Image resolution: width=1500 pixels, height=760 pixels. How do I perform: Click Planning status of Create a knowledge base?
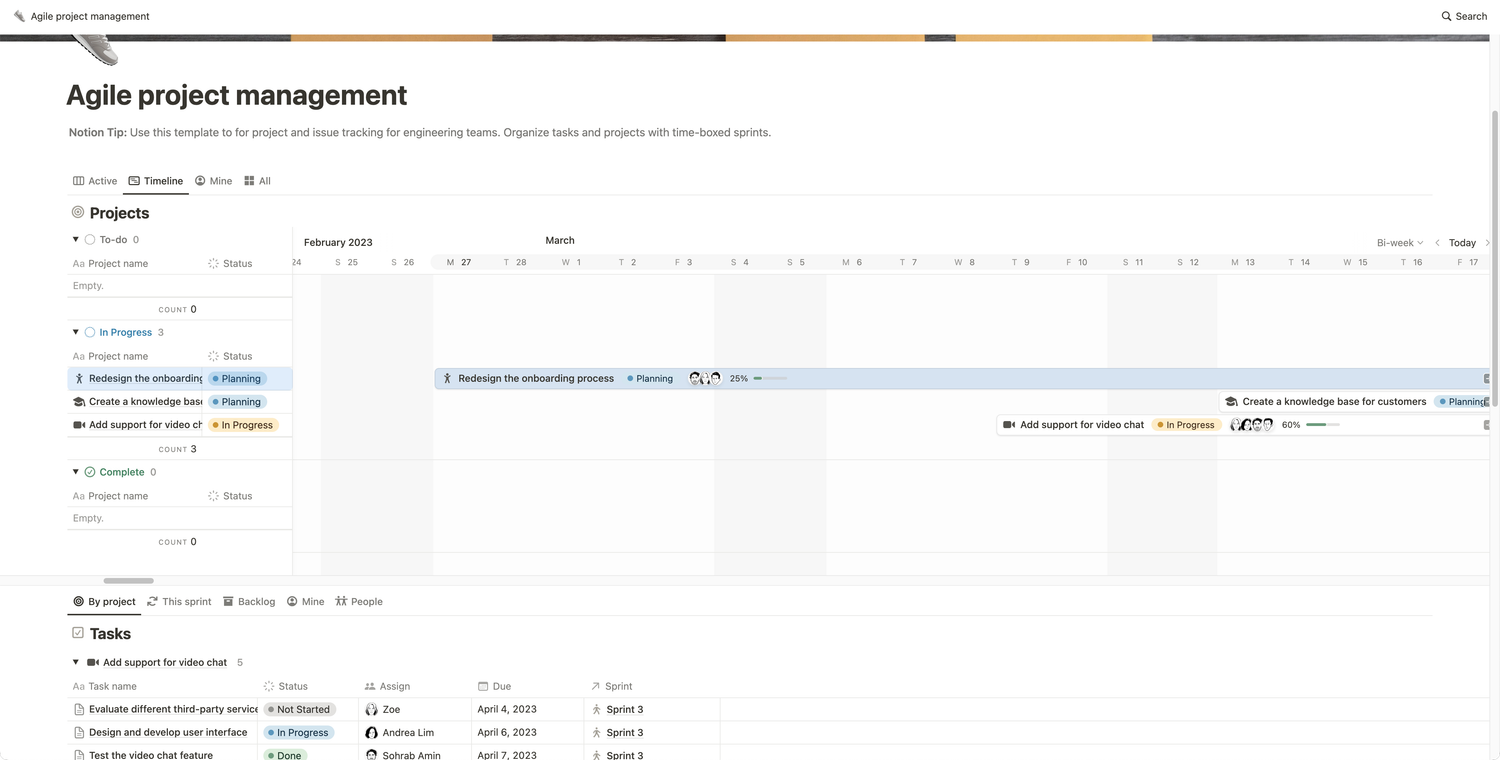pos(237,402)
